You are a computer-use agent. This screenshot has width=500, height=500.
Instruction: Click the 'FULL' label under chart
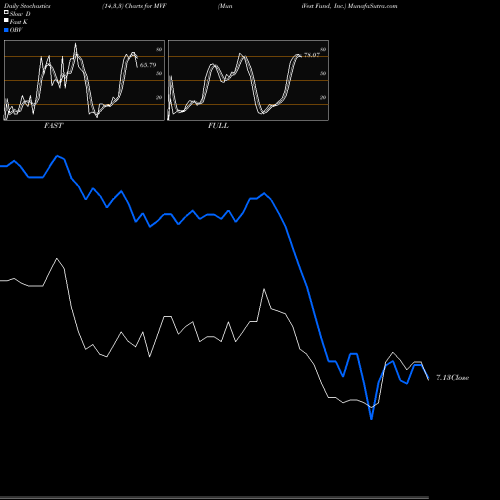[x=218, y=125]
